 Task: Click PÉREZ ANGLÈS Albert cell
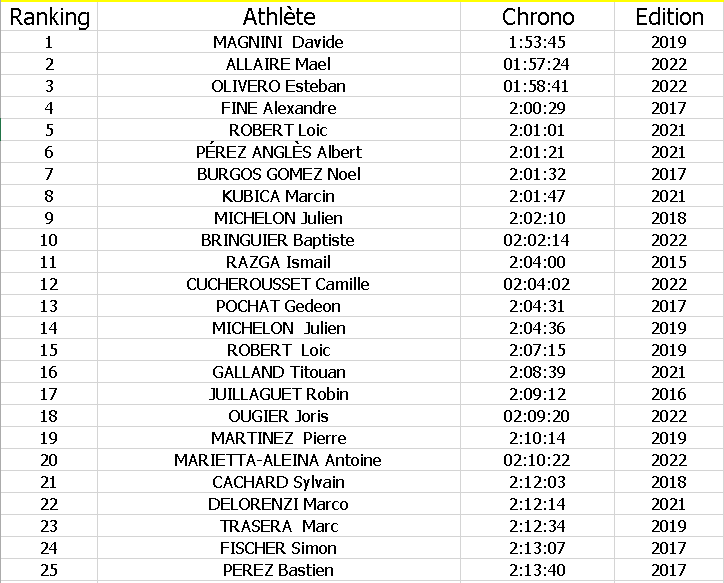pyautogui.click(x=279, y=152)
